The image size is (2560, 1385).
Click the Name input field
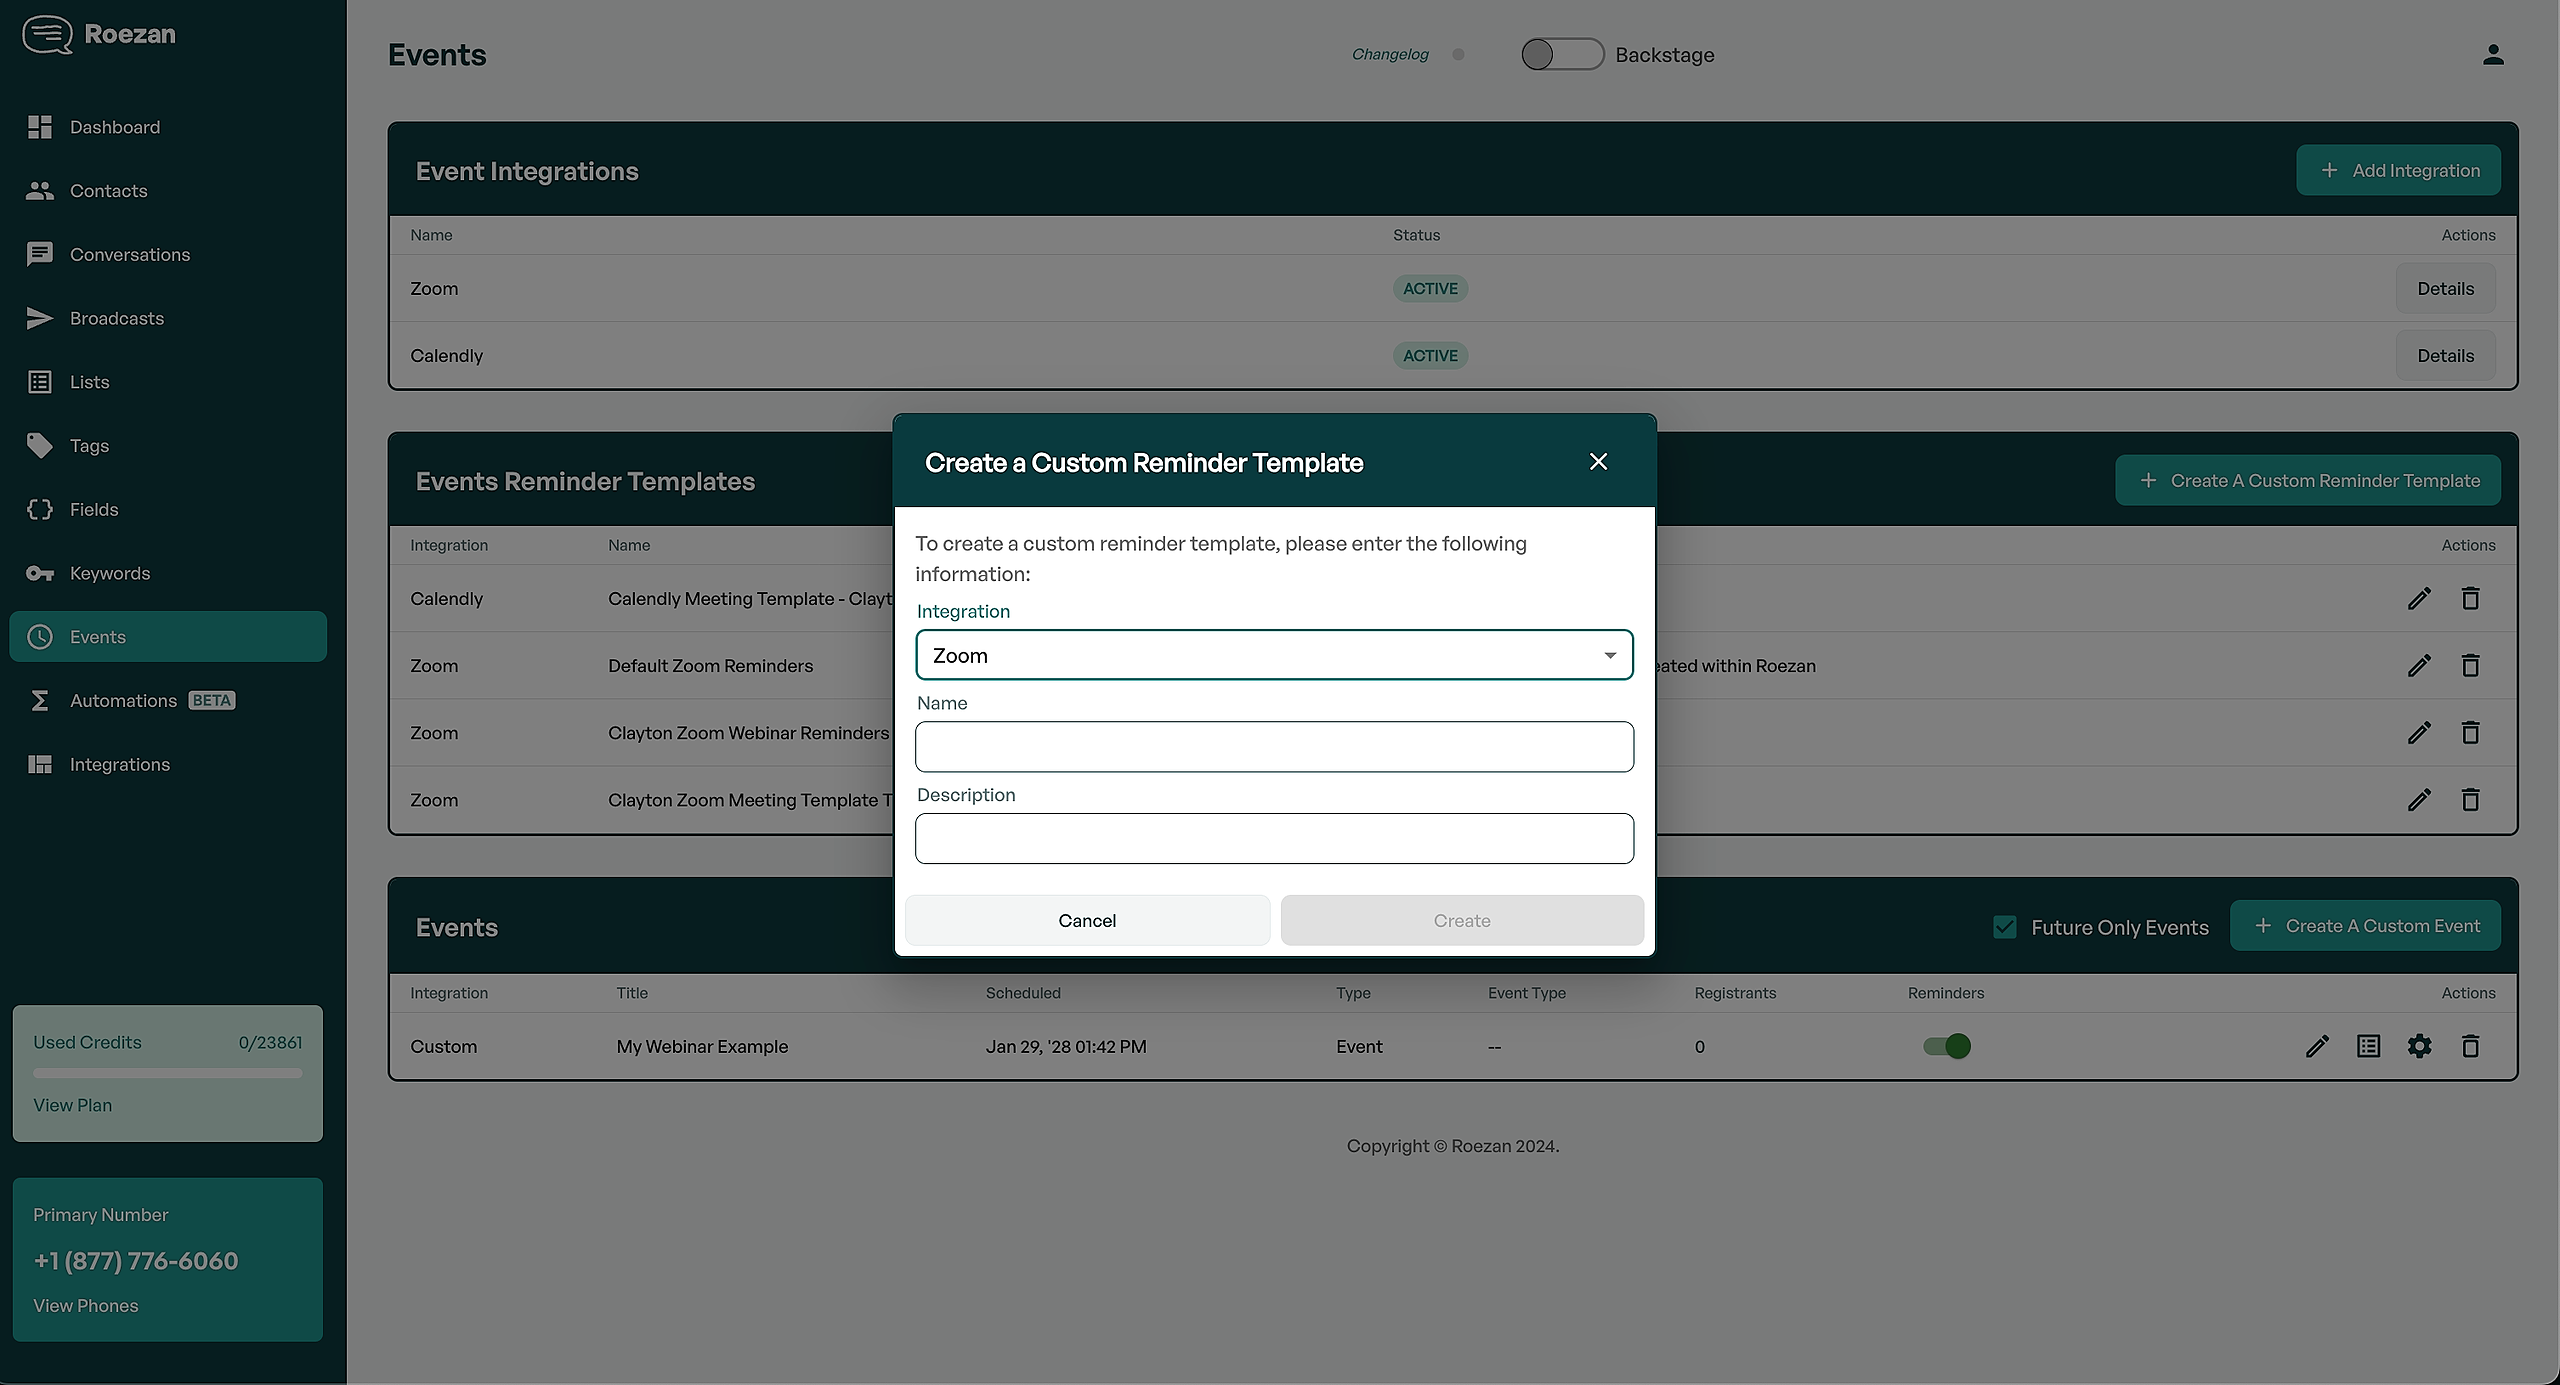coord(1274,747)
